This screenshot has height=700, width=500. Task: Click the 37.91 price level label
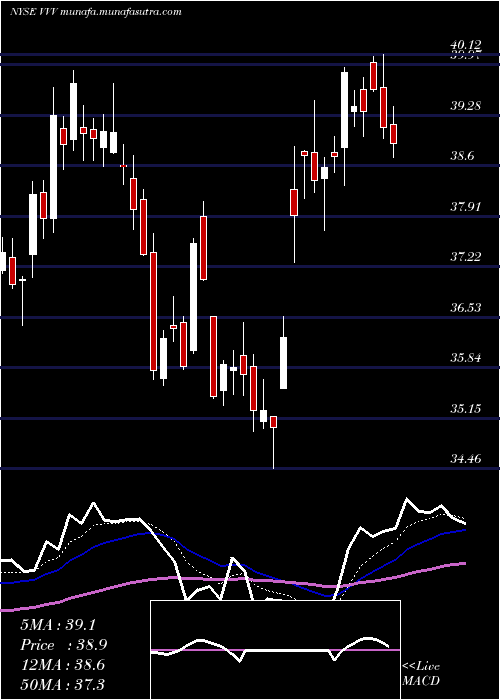coord(466,207)
